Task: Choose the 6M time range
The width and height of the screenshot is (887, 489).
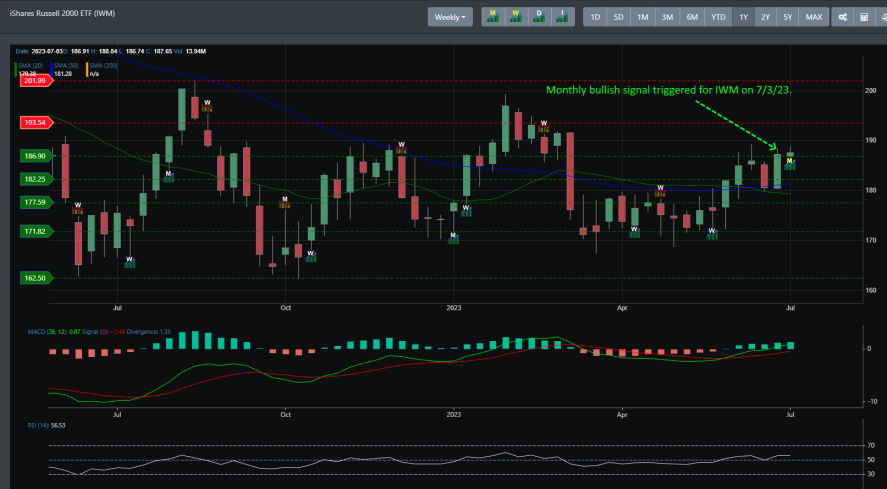Action: (x=692, y=17)
